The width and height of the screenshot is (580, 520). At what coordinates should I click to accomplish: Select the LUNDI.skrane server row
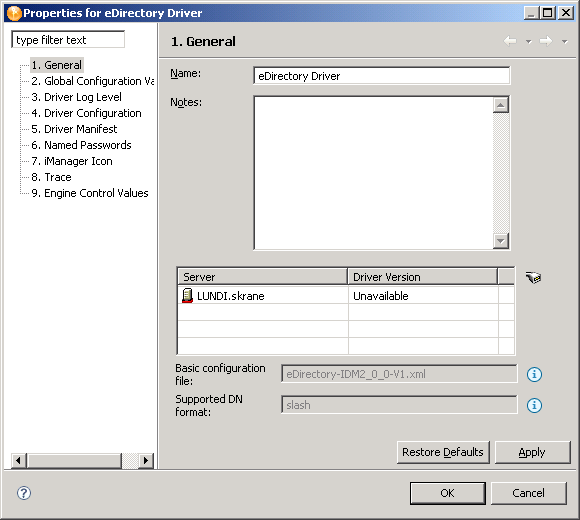point(346,296)
